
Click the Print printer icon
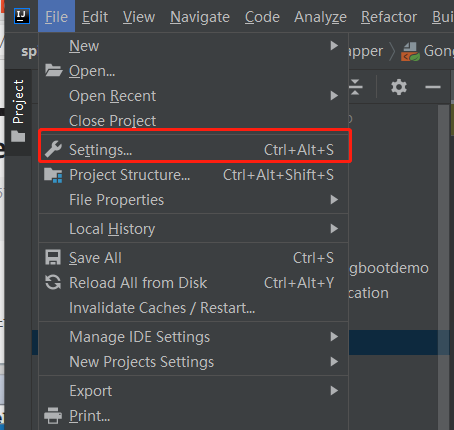53,416
